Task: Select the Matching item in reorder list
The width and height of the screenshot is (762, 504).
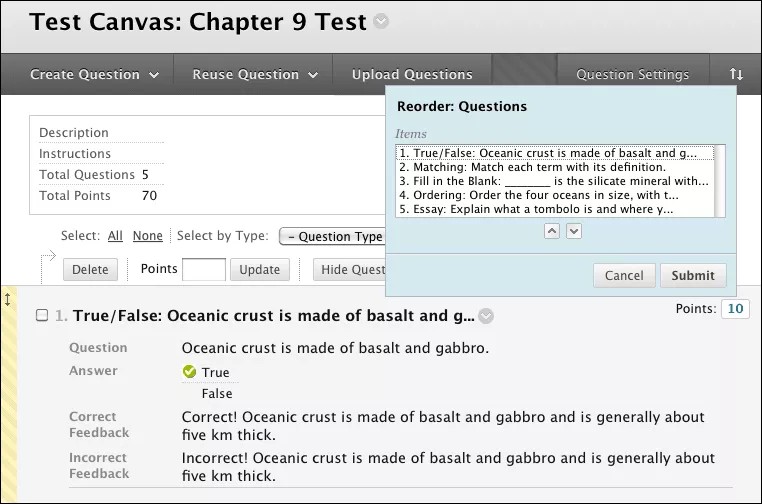Action: coord(532,167)
